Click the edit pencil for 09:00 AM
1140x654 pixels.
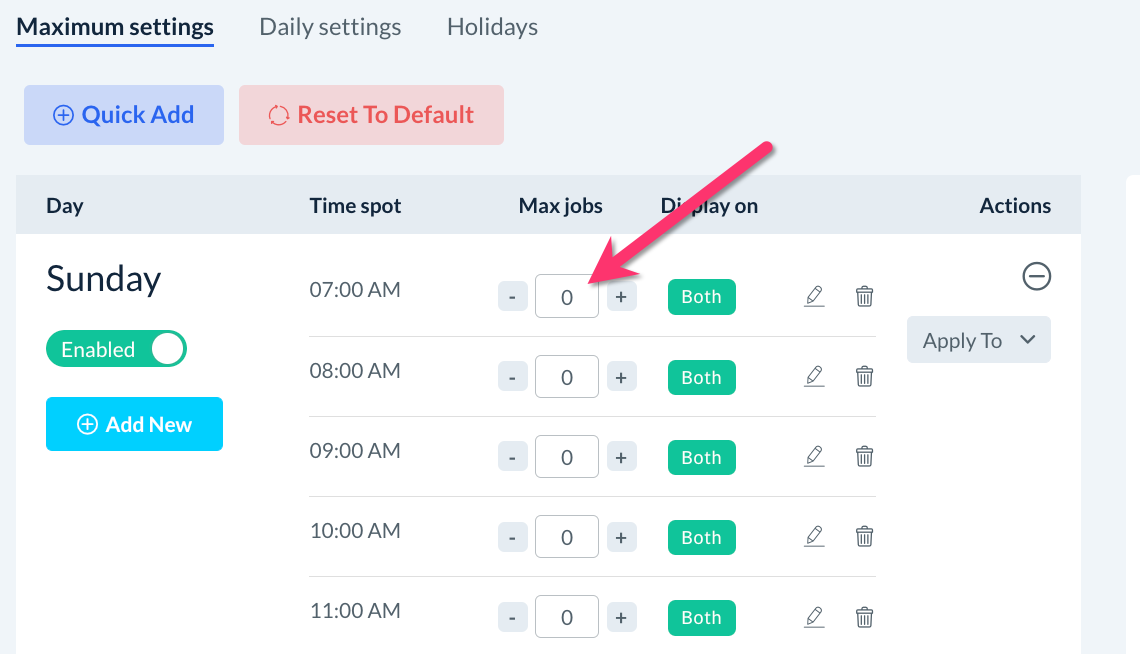[814, 456]
